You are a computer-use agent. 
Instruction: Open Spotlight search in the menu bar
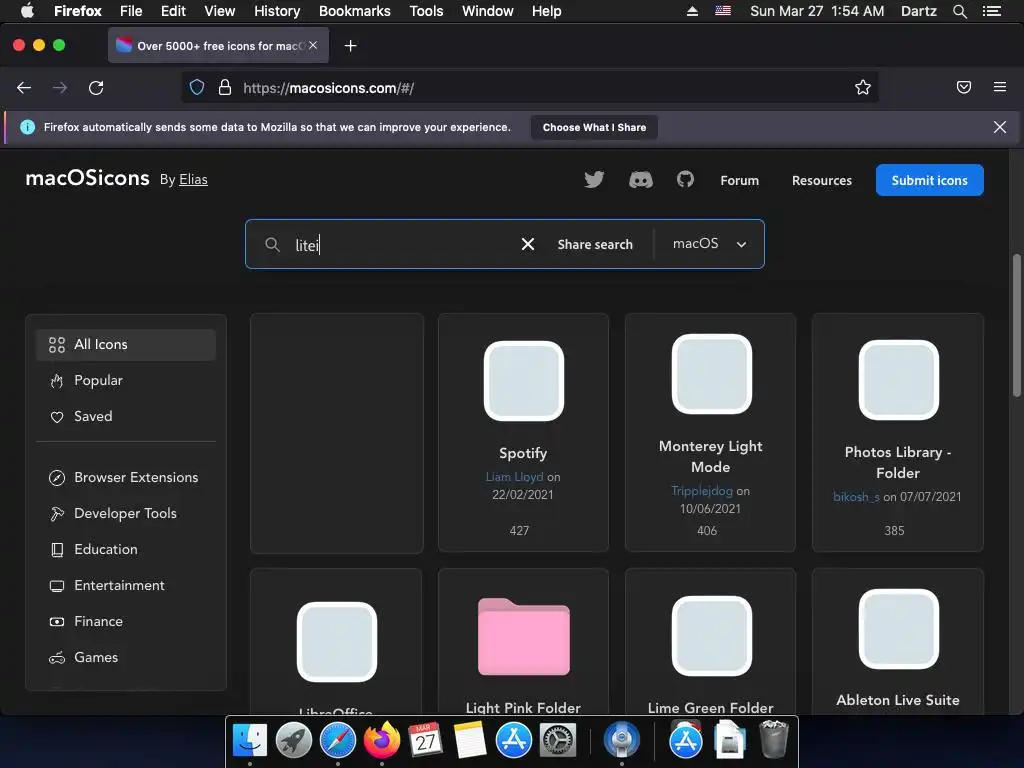coord(959,11)
